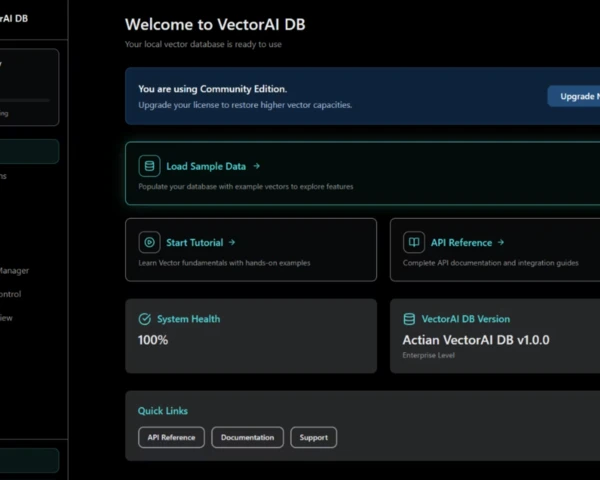Open the sidebar item ending in 'iew'
This screenshot has width=600, height=480.
tap(6, 318)
